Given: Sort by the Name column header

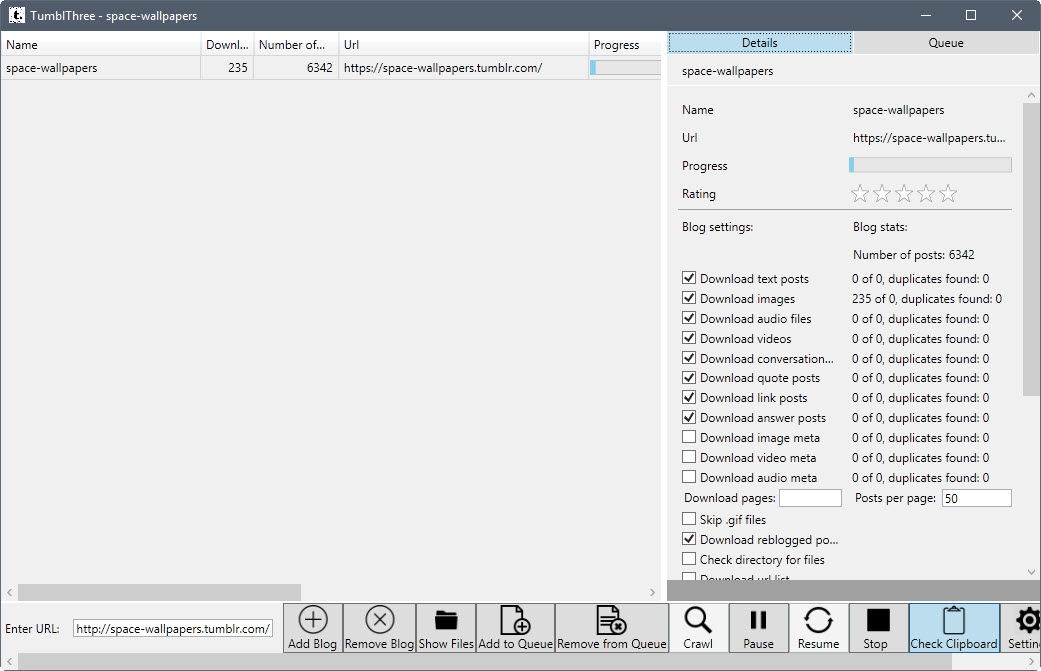Looking at the screenshot, I should tap(100, 44).
